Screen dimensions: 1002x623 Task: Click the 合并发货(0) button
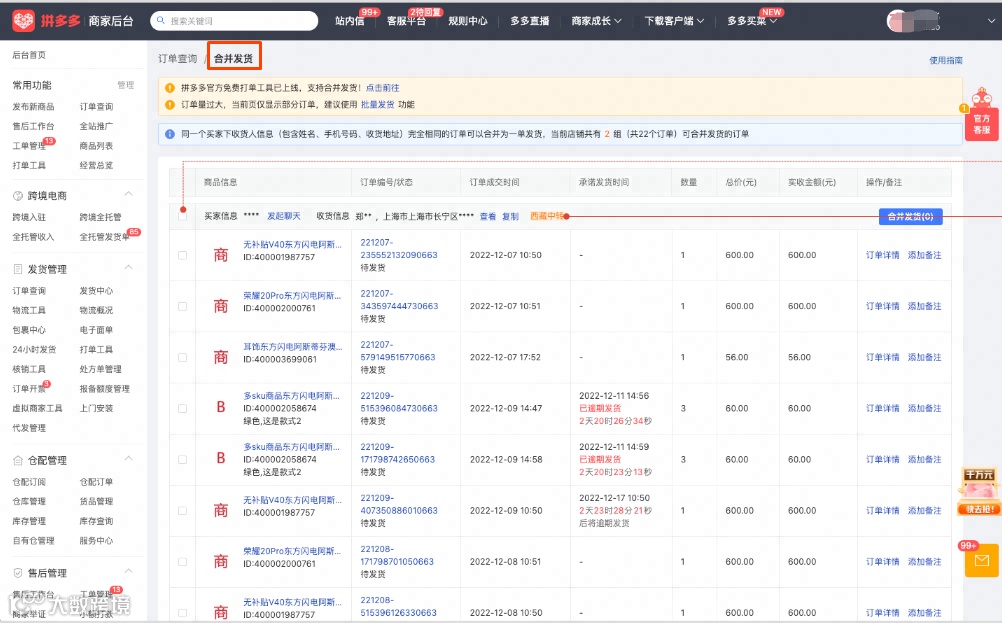click(x=911, y=217)
